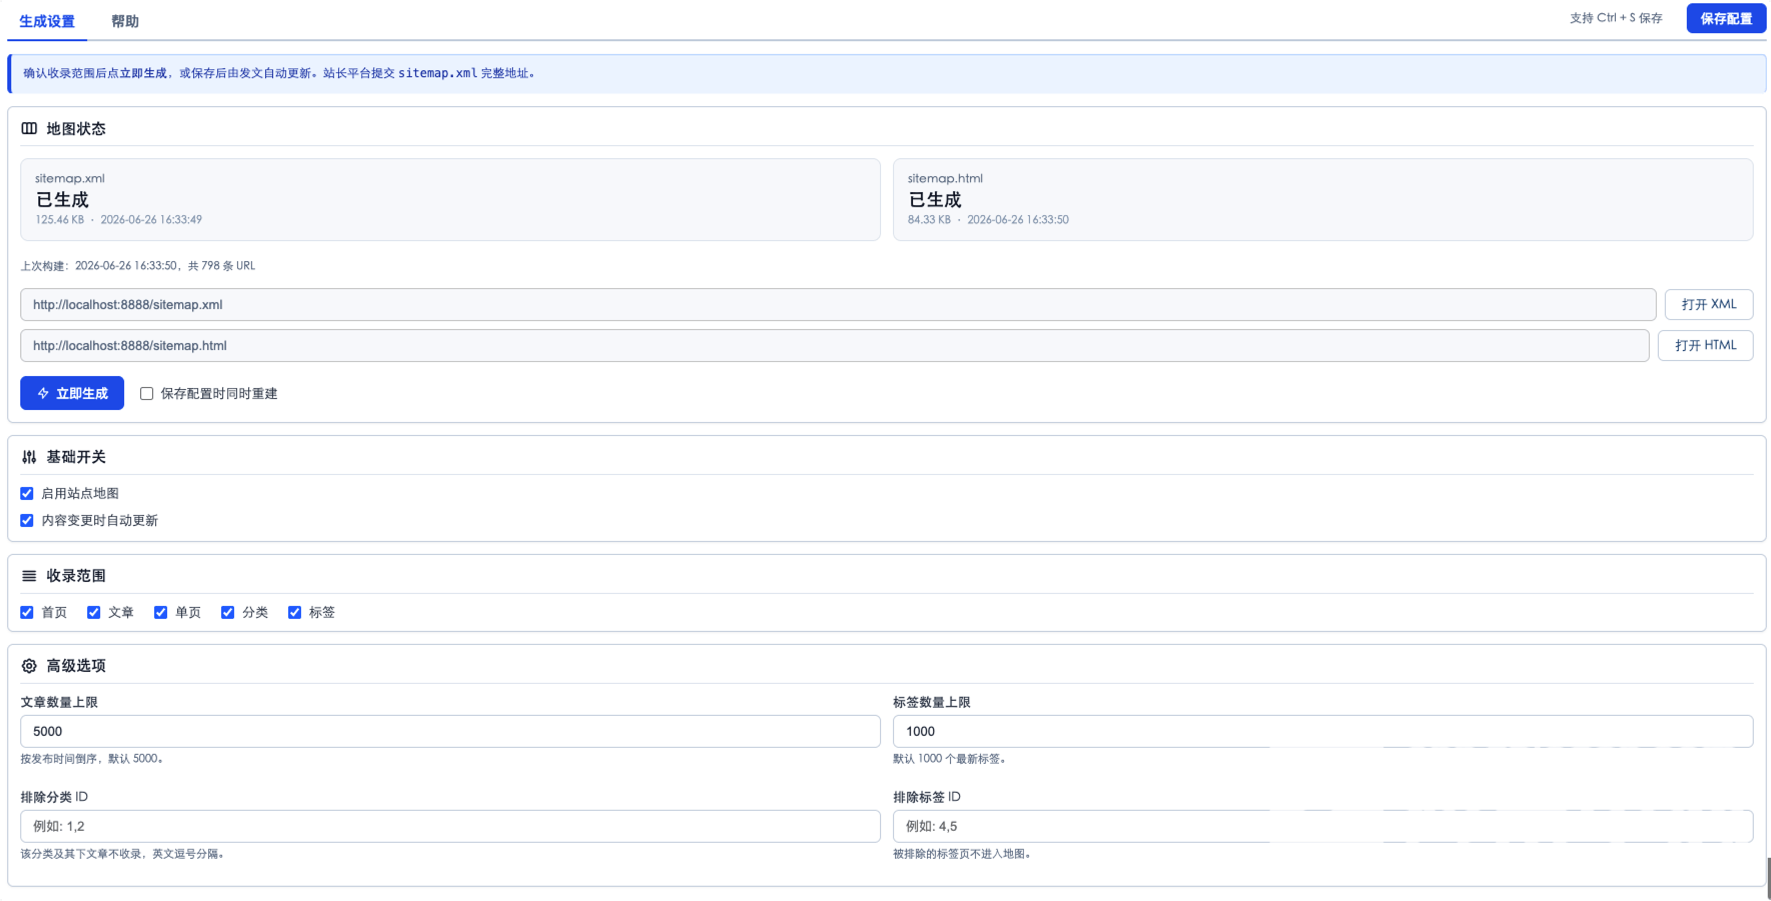Image resolution: width=1771 pixels, height=901 pixels.
Task: Select the 生成设置 tab
Action: click(47, 21)
